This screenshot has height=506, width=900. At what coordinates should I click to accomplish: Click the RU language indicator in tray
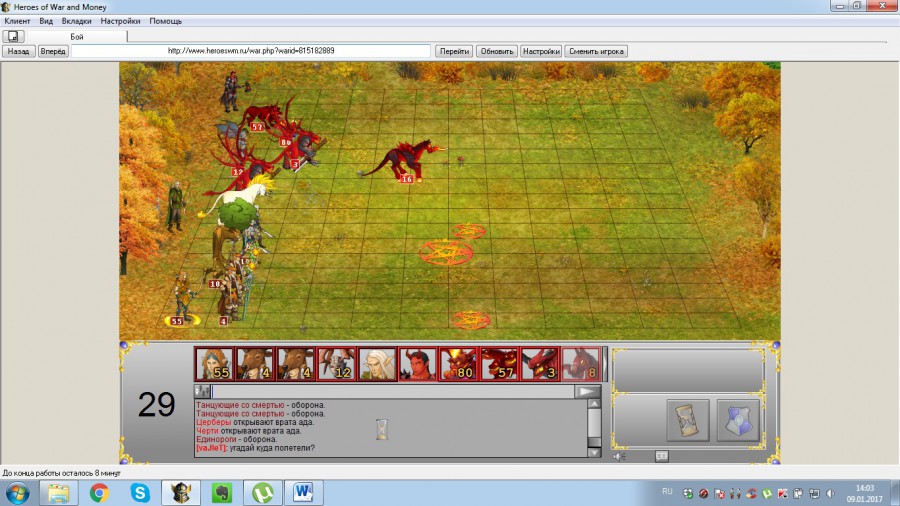click(x=667, y=492)
